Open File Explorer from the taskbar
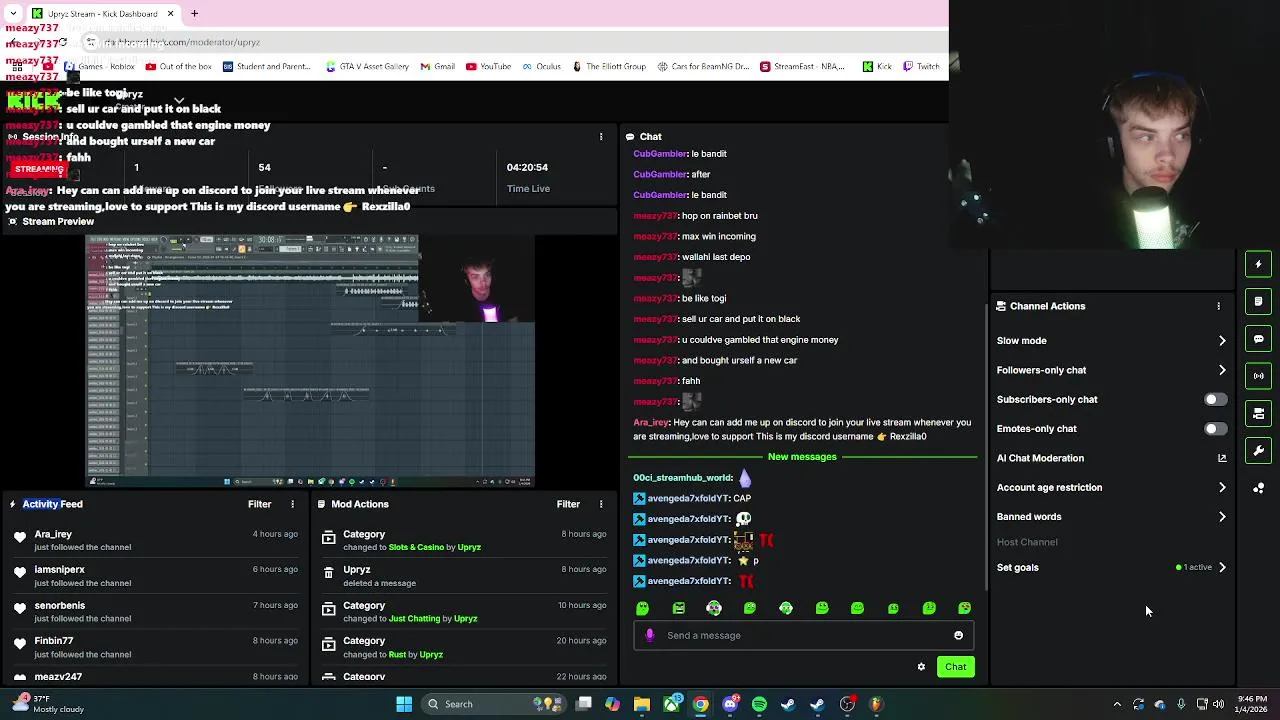The height and width of the screenshot is (720, 1280). click(x=642, y=704)
